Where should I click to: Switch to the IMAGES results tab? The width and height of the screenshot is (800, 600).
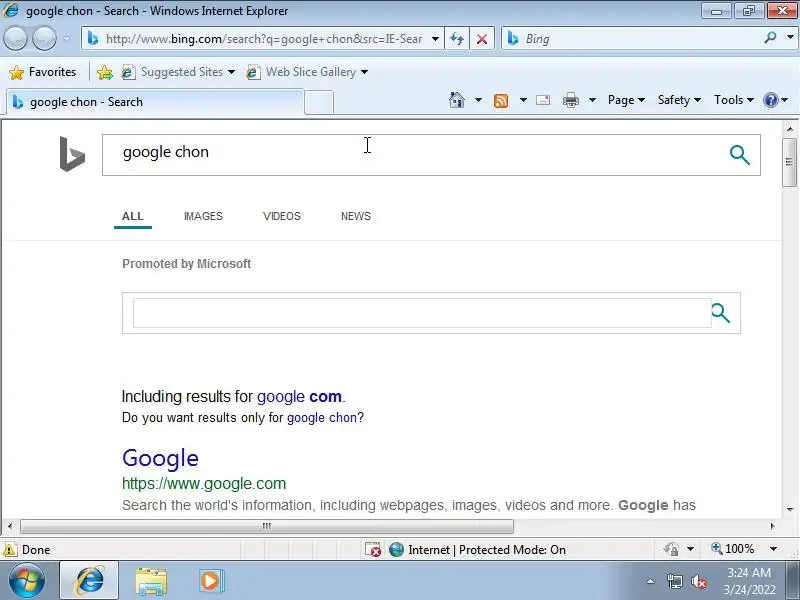203,216
